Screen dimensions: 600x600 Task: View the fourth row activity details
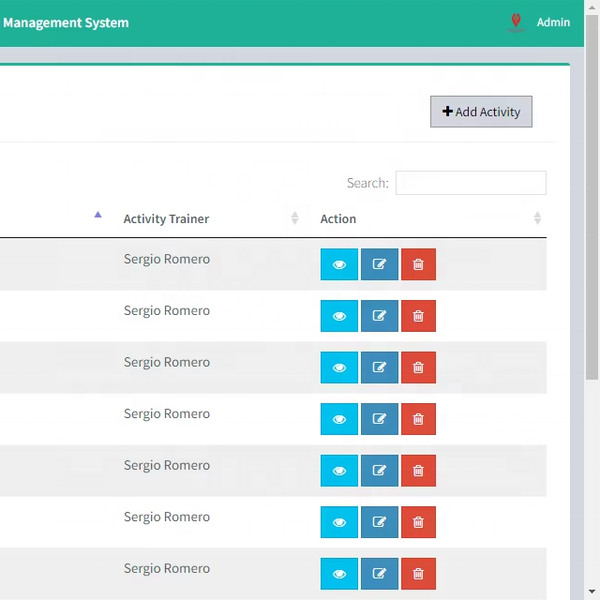(x=339, y=419)
